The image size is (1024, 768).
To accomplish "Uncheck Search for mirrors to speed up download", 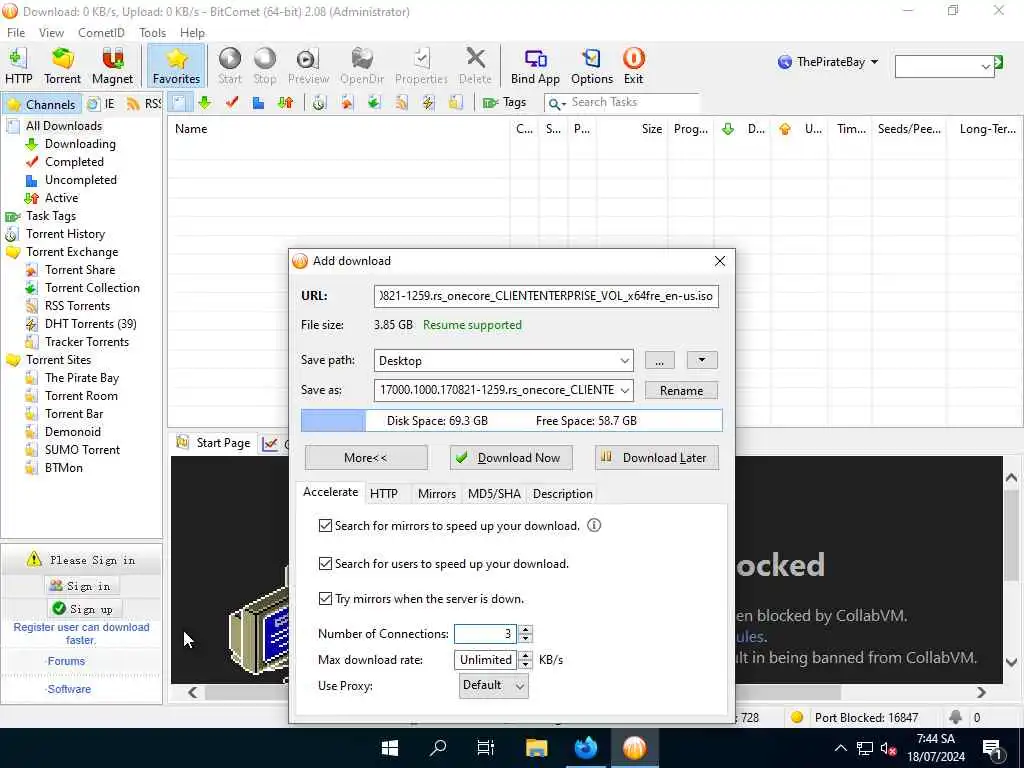I will [325, 526].
